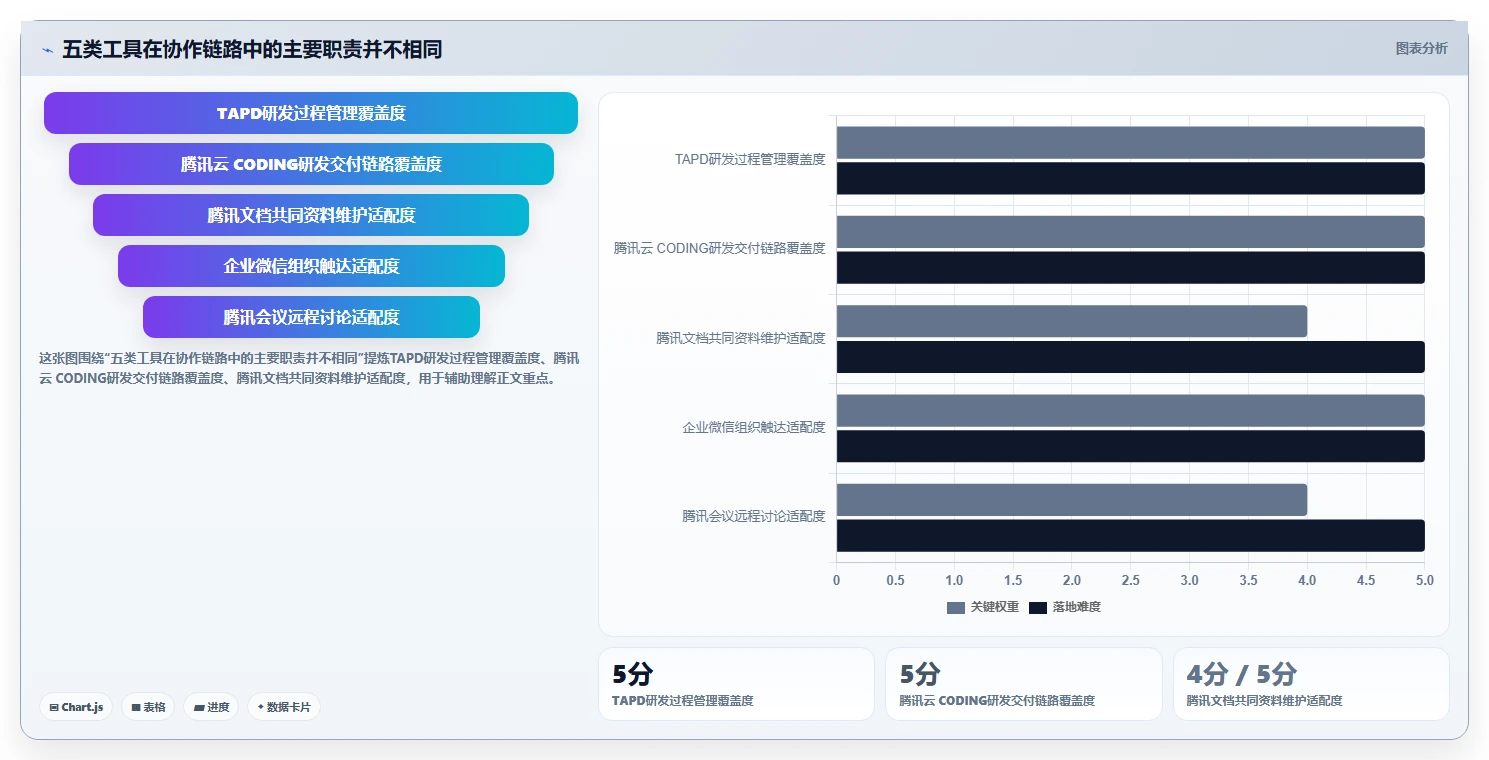
Task: Click the dark 落地难度 legend color swatch
Action: pyautogui.click(x=1038, y=608)
